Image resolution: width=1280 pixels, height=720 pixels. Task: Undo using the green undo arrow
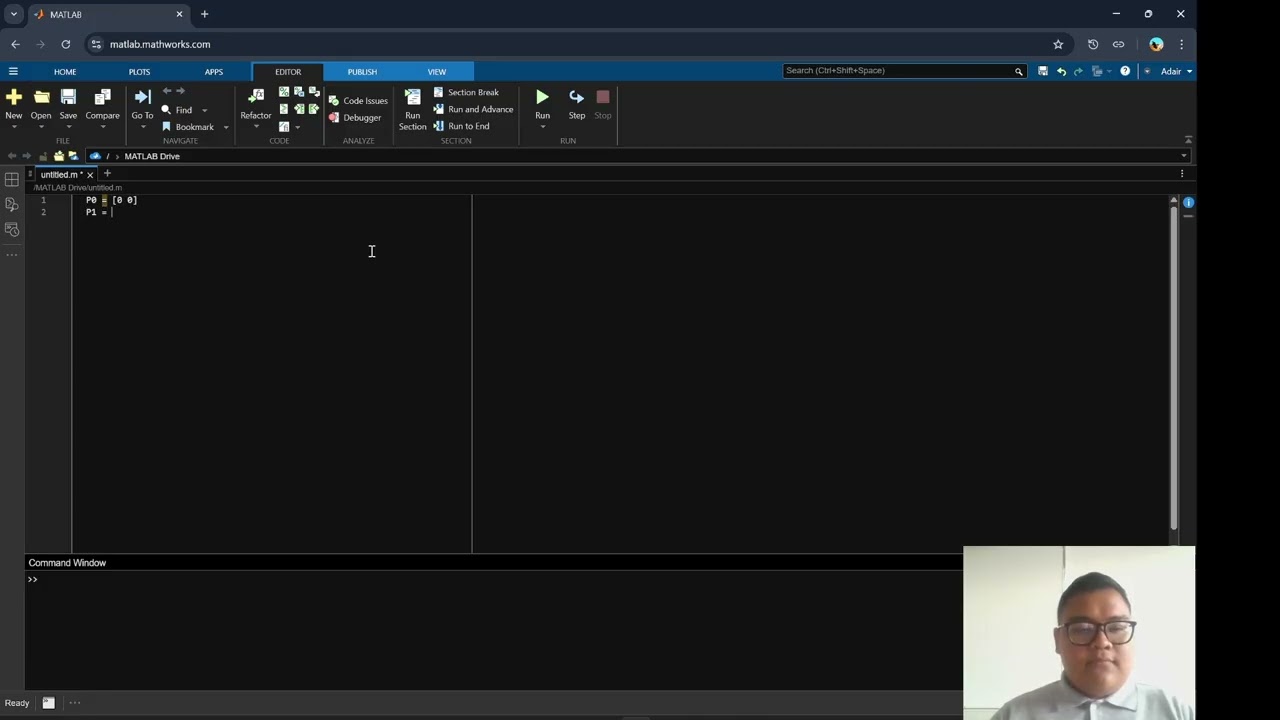point(1061,71)
